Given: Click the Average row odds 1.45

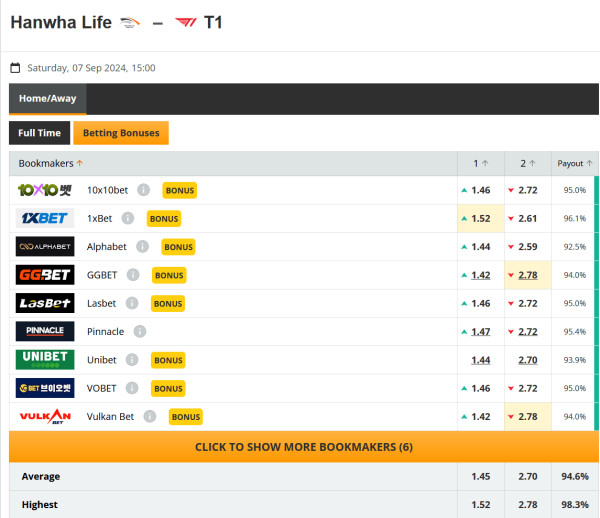Looking at the screenshot, I should click(481, 476).
